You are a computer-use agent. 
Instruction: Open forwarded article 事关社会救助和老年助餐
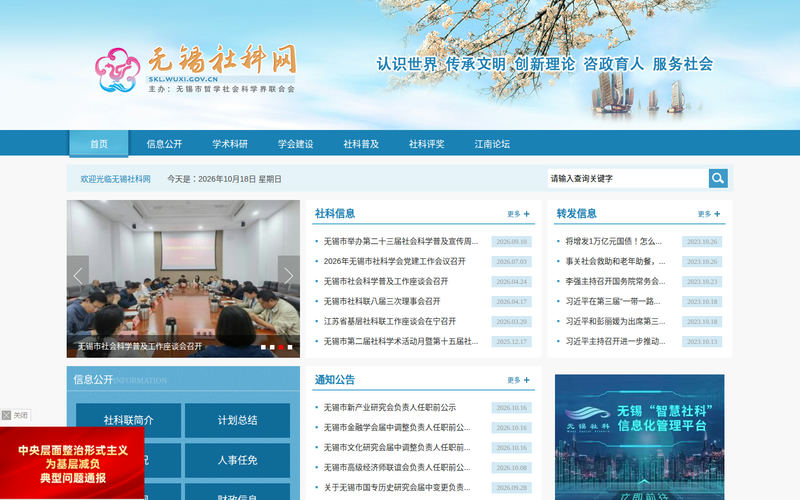(x=615, y=261)
